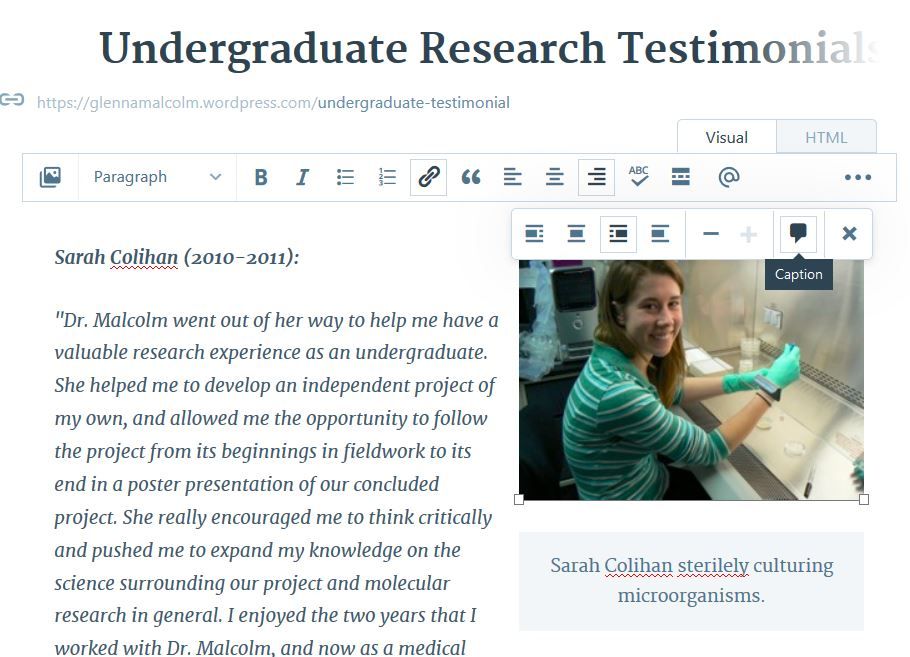Viewport: 910px width, 657px height.
Task: Align image left in image toolbar
Action: pyautogui.click(x=535, y=234)
